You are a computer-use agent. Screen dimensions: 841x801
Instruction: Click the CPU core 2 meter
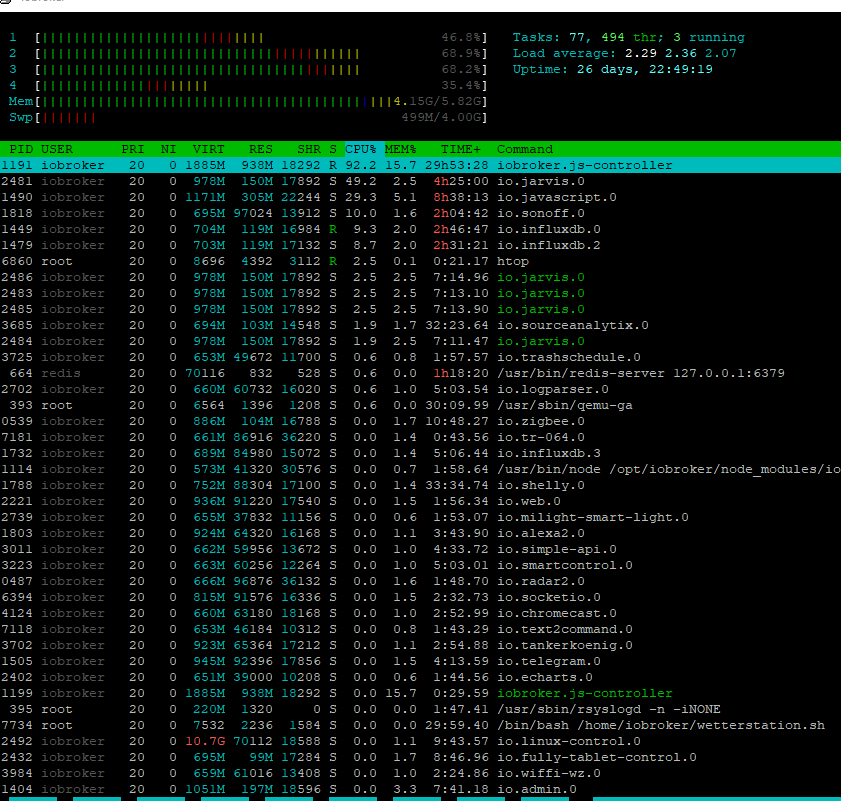[x=248, y=54]
